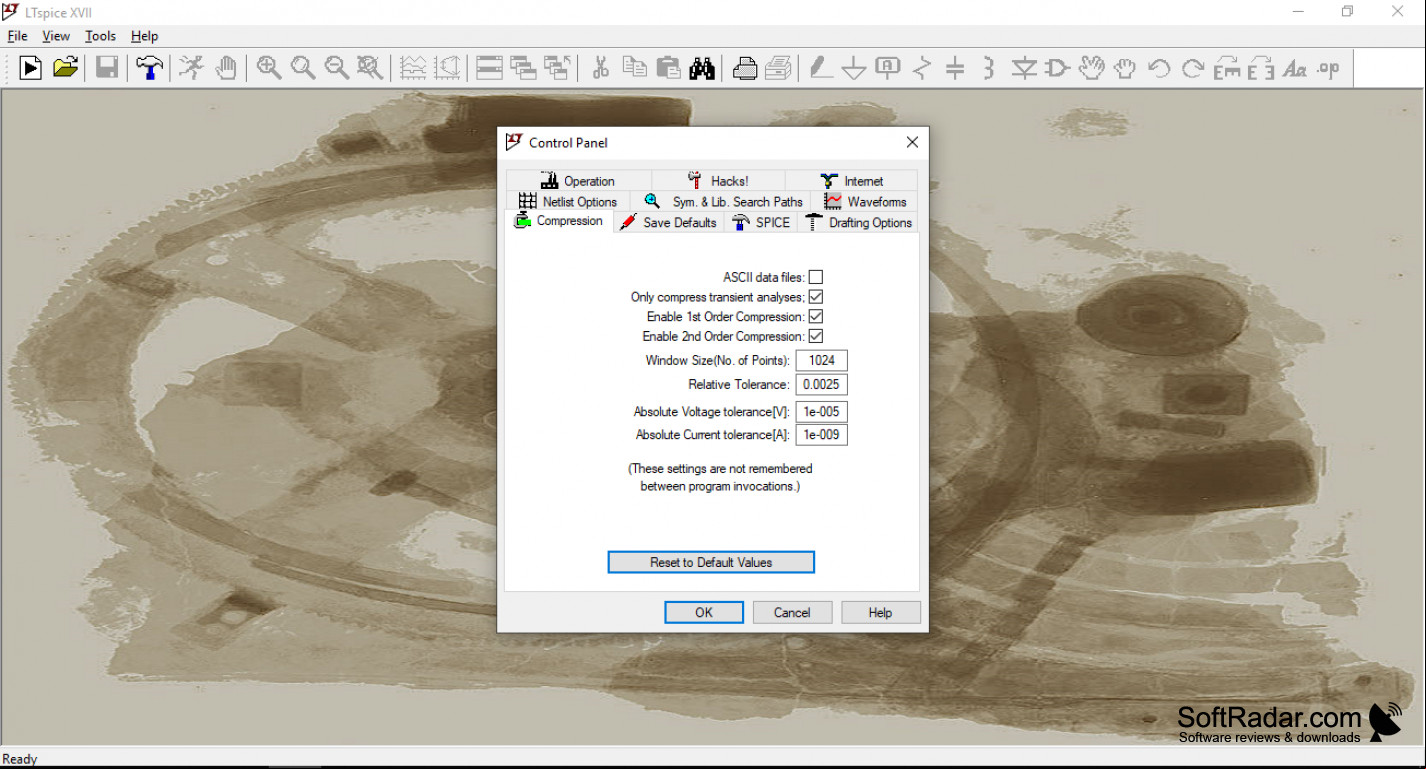
Task: Select the Ground symbol tool
Action: click(x=853, y=68)
